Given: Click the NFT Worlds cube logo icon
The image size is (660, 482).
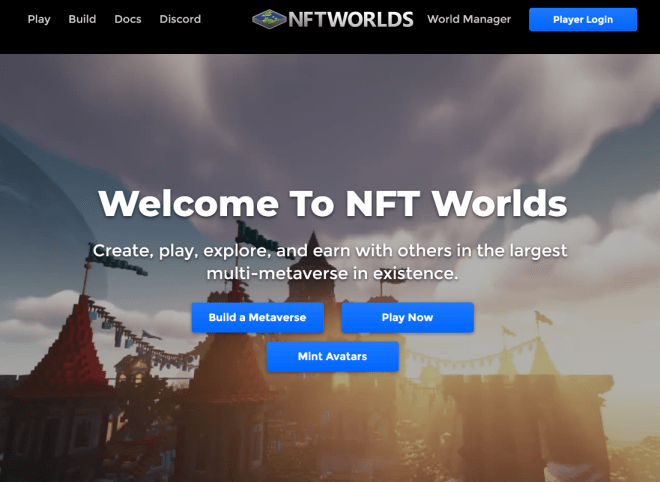Looking at the screenshot, I should (269, 19).
